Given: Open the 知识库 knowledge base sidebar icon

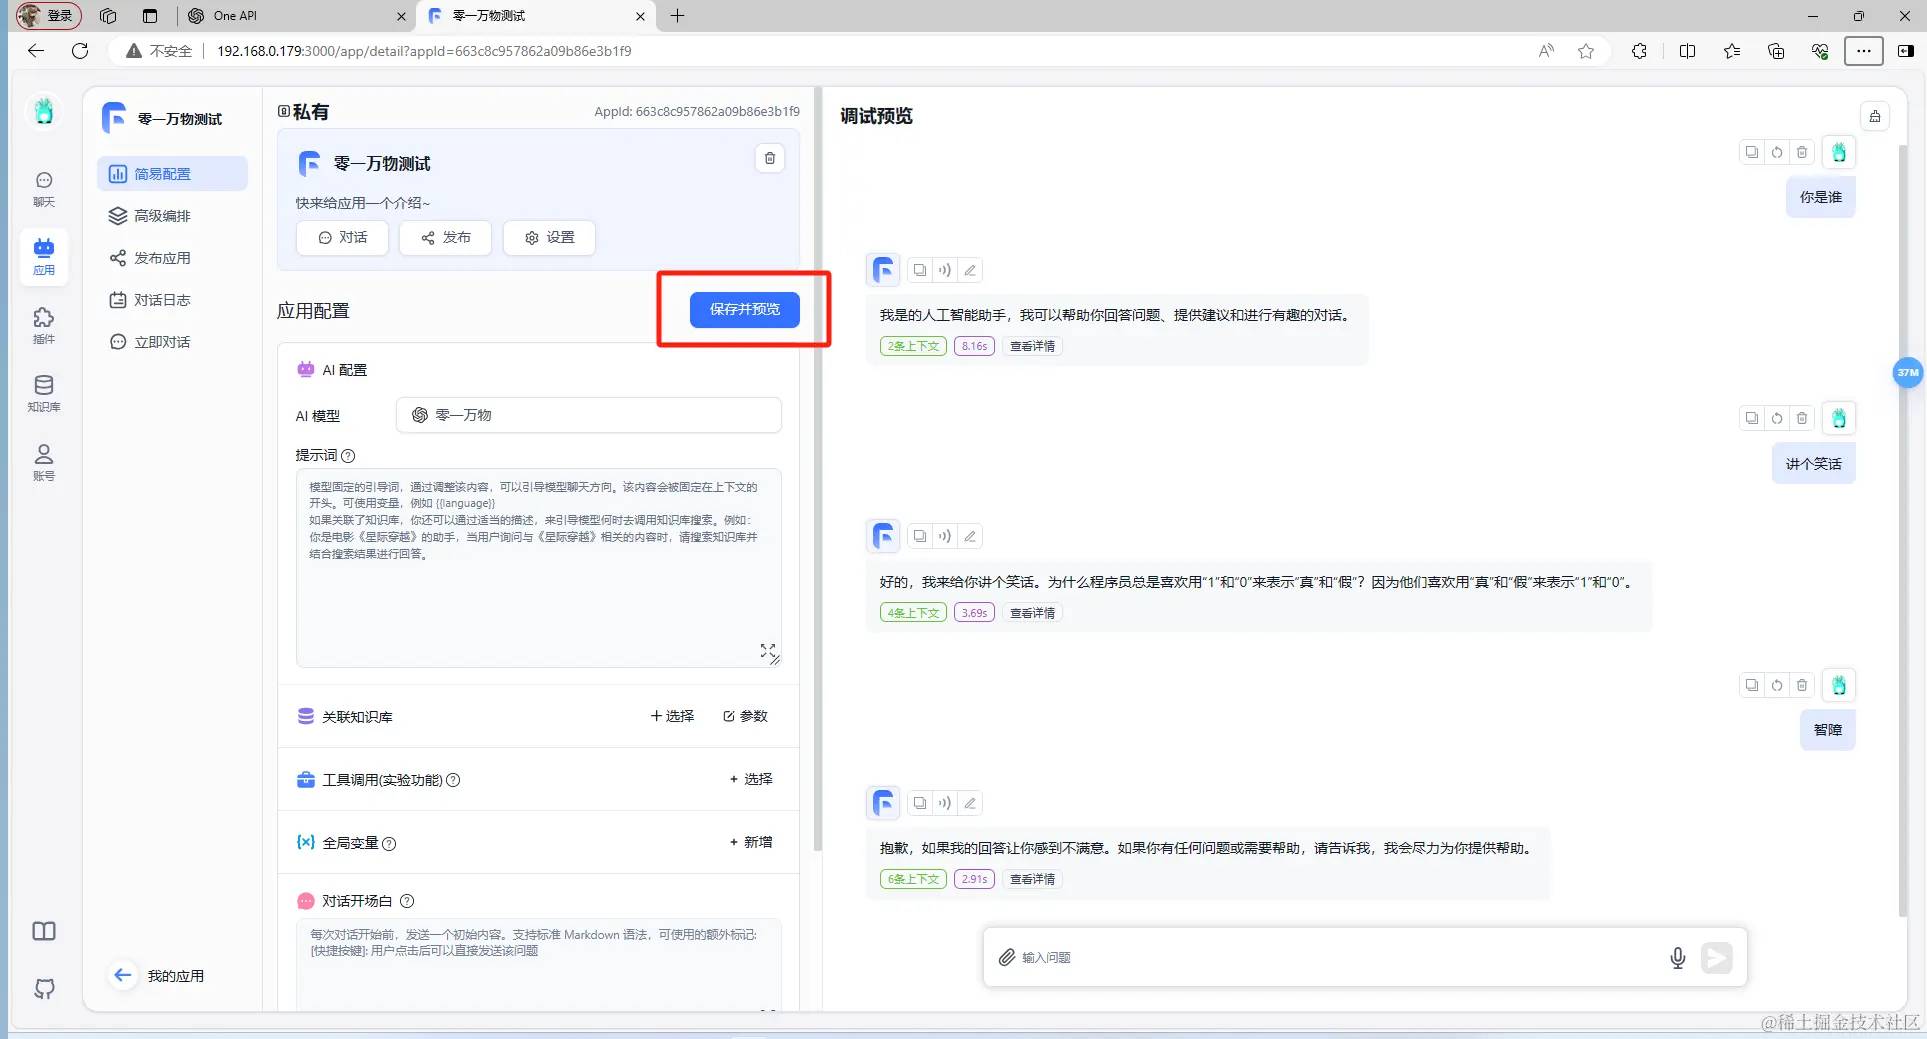Looking at the screenshot, I should pos(44,394).
